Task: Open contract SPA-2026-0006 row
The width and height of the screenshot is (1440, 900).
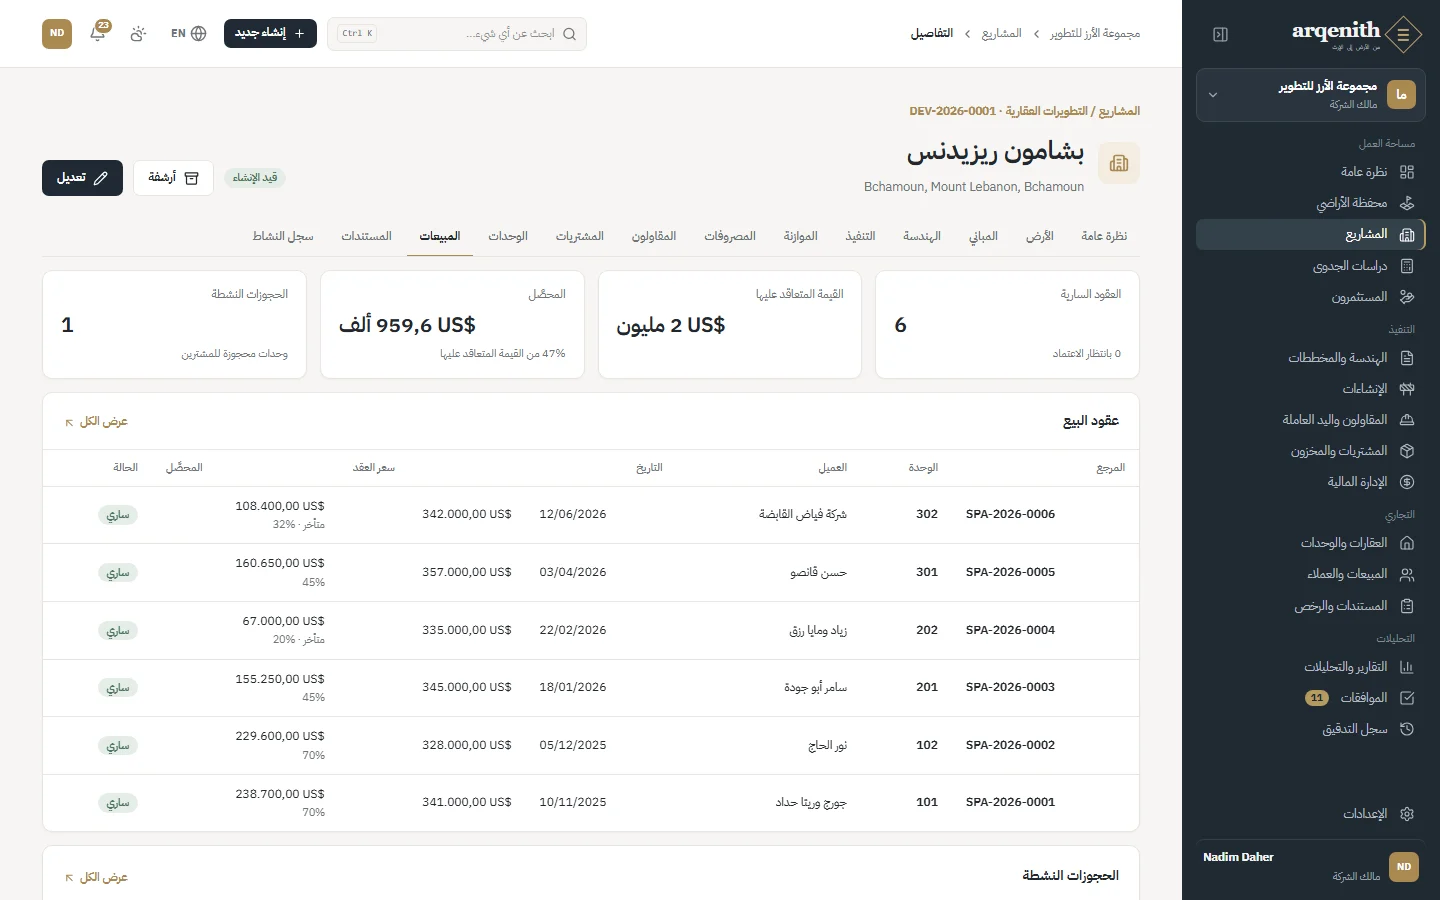Action: 591,515
